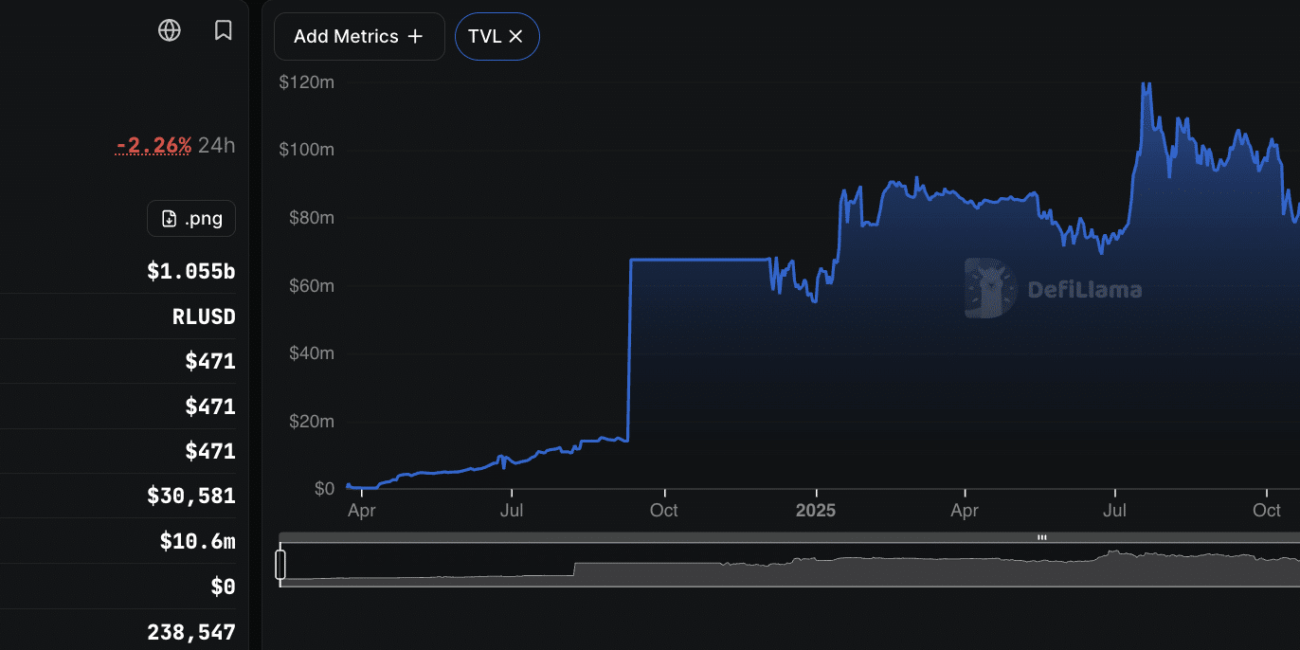Viewport: 1300px width, 650px height.
Task: Download chart using the .png button
Action: [191, 219]
